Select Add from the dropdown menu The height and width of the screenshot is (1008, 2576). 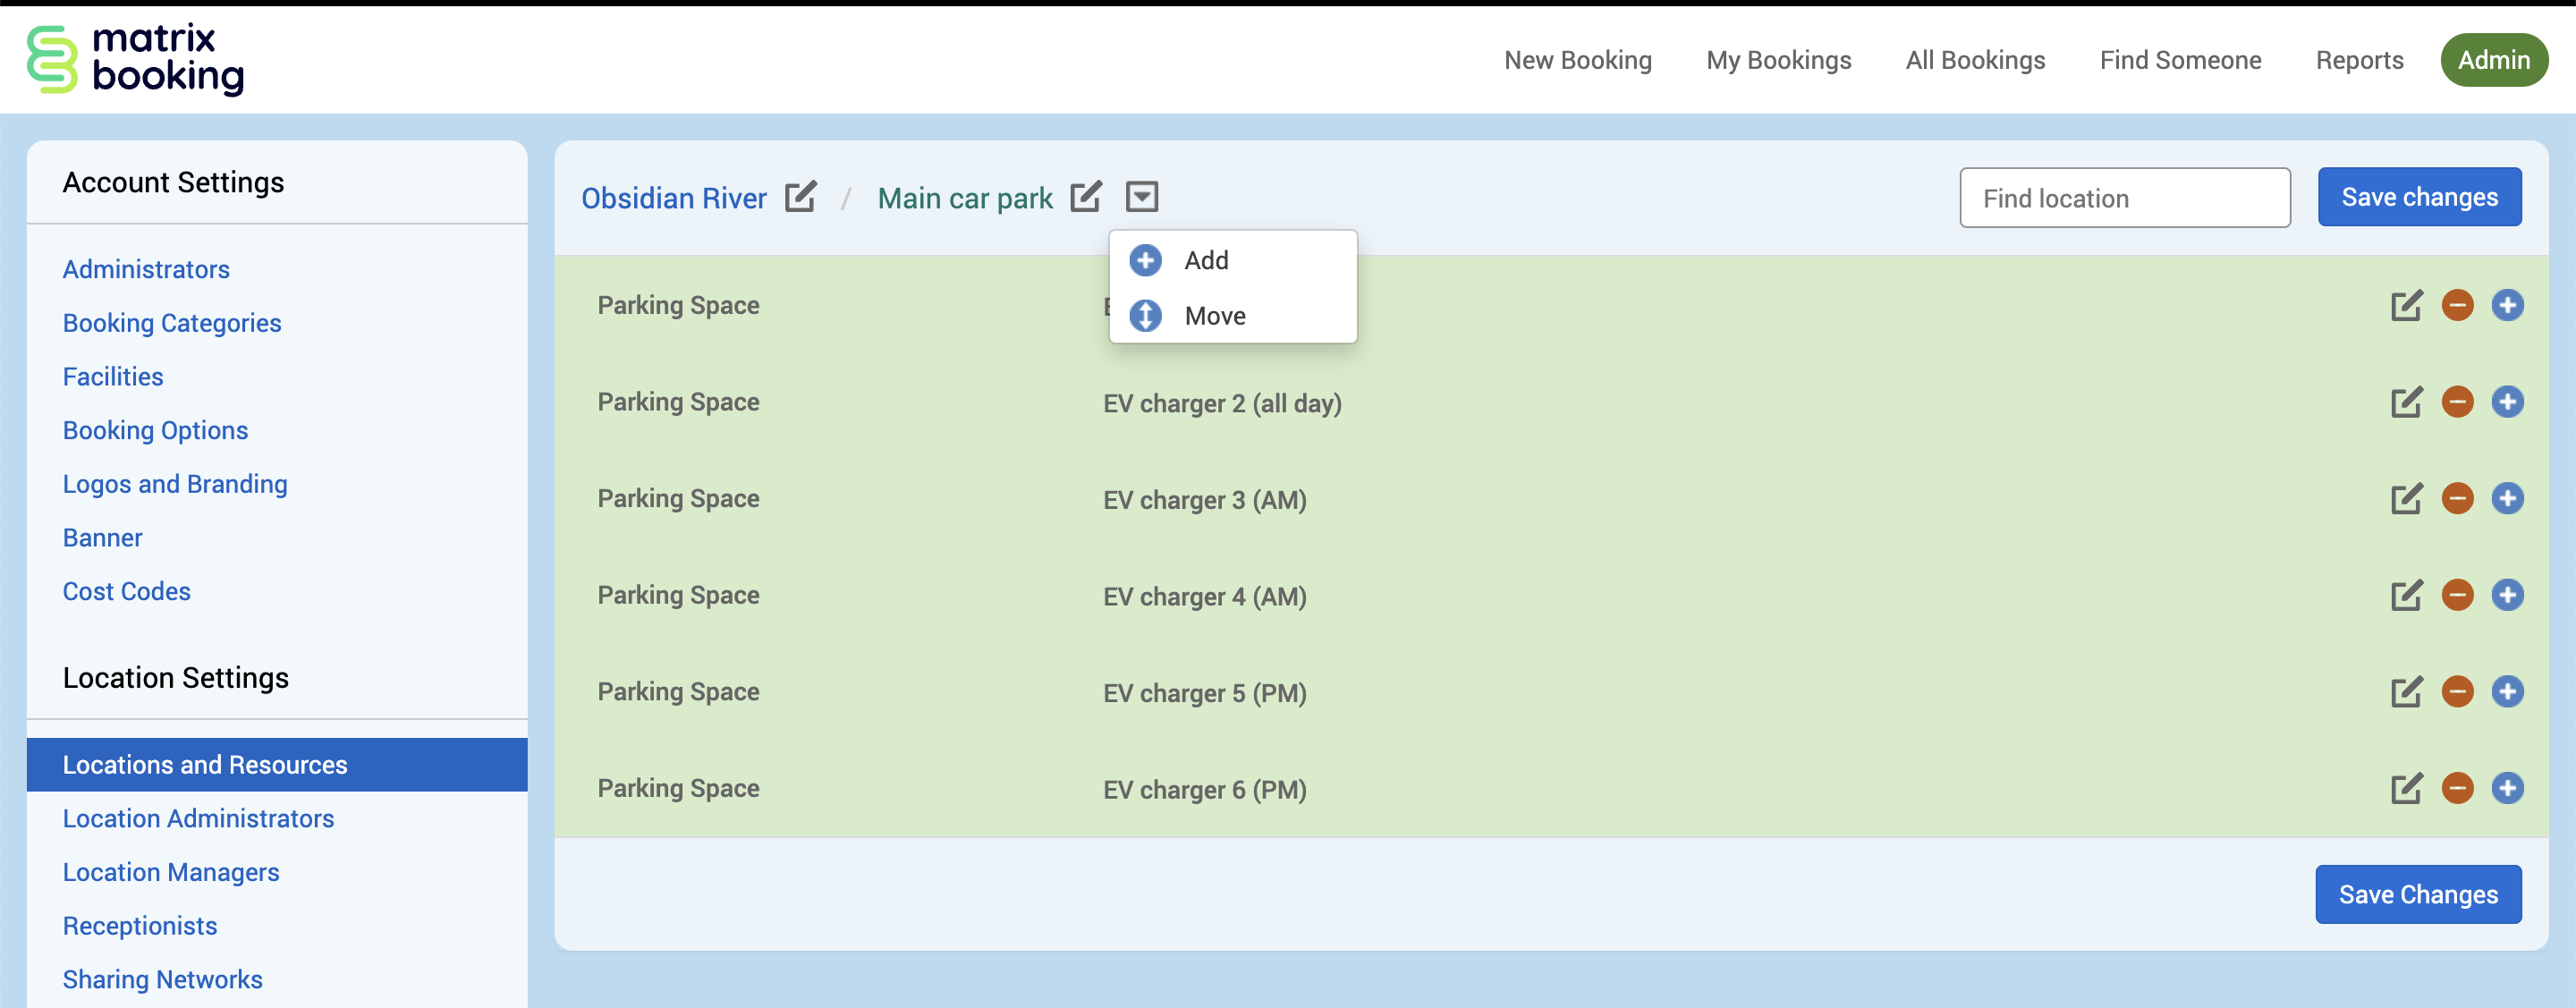click(1206, 260)
